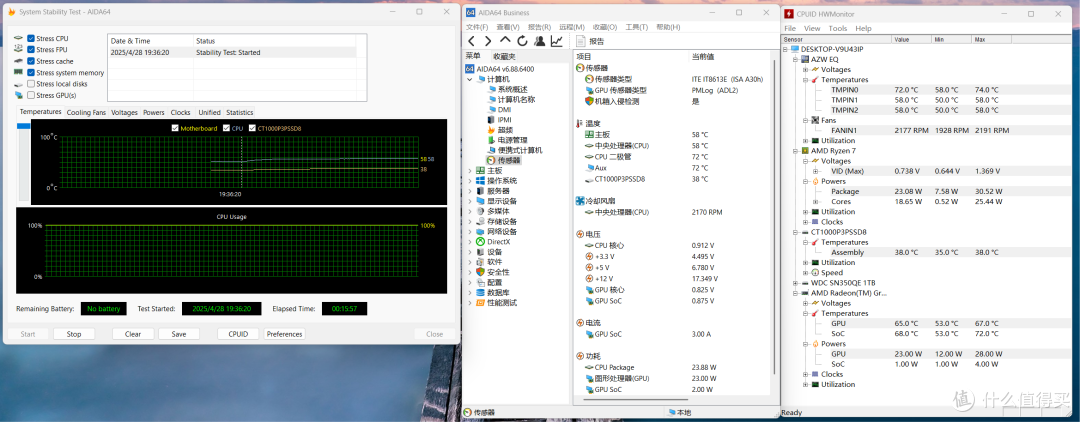Select 计算机名称 in the AIDA64 tree

click(x=517, y=99)
